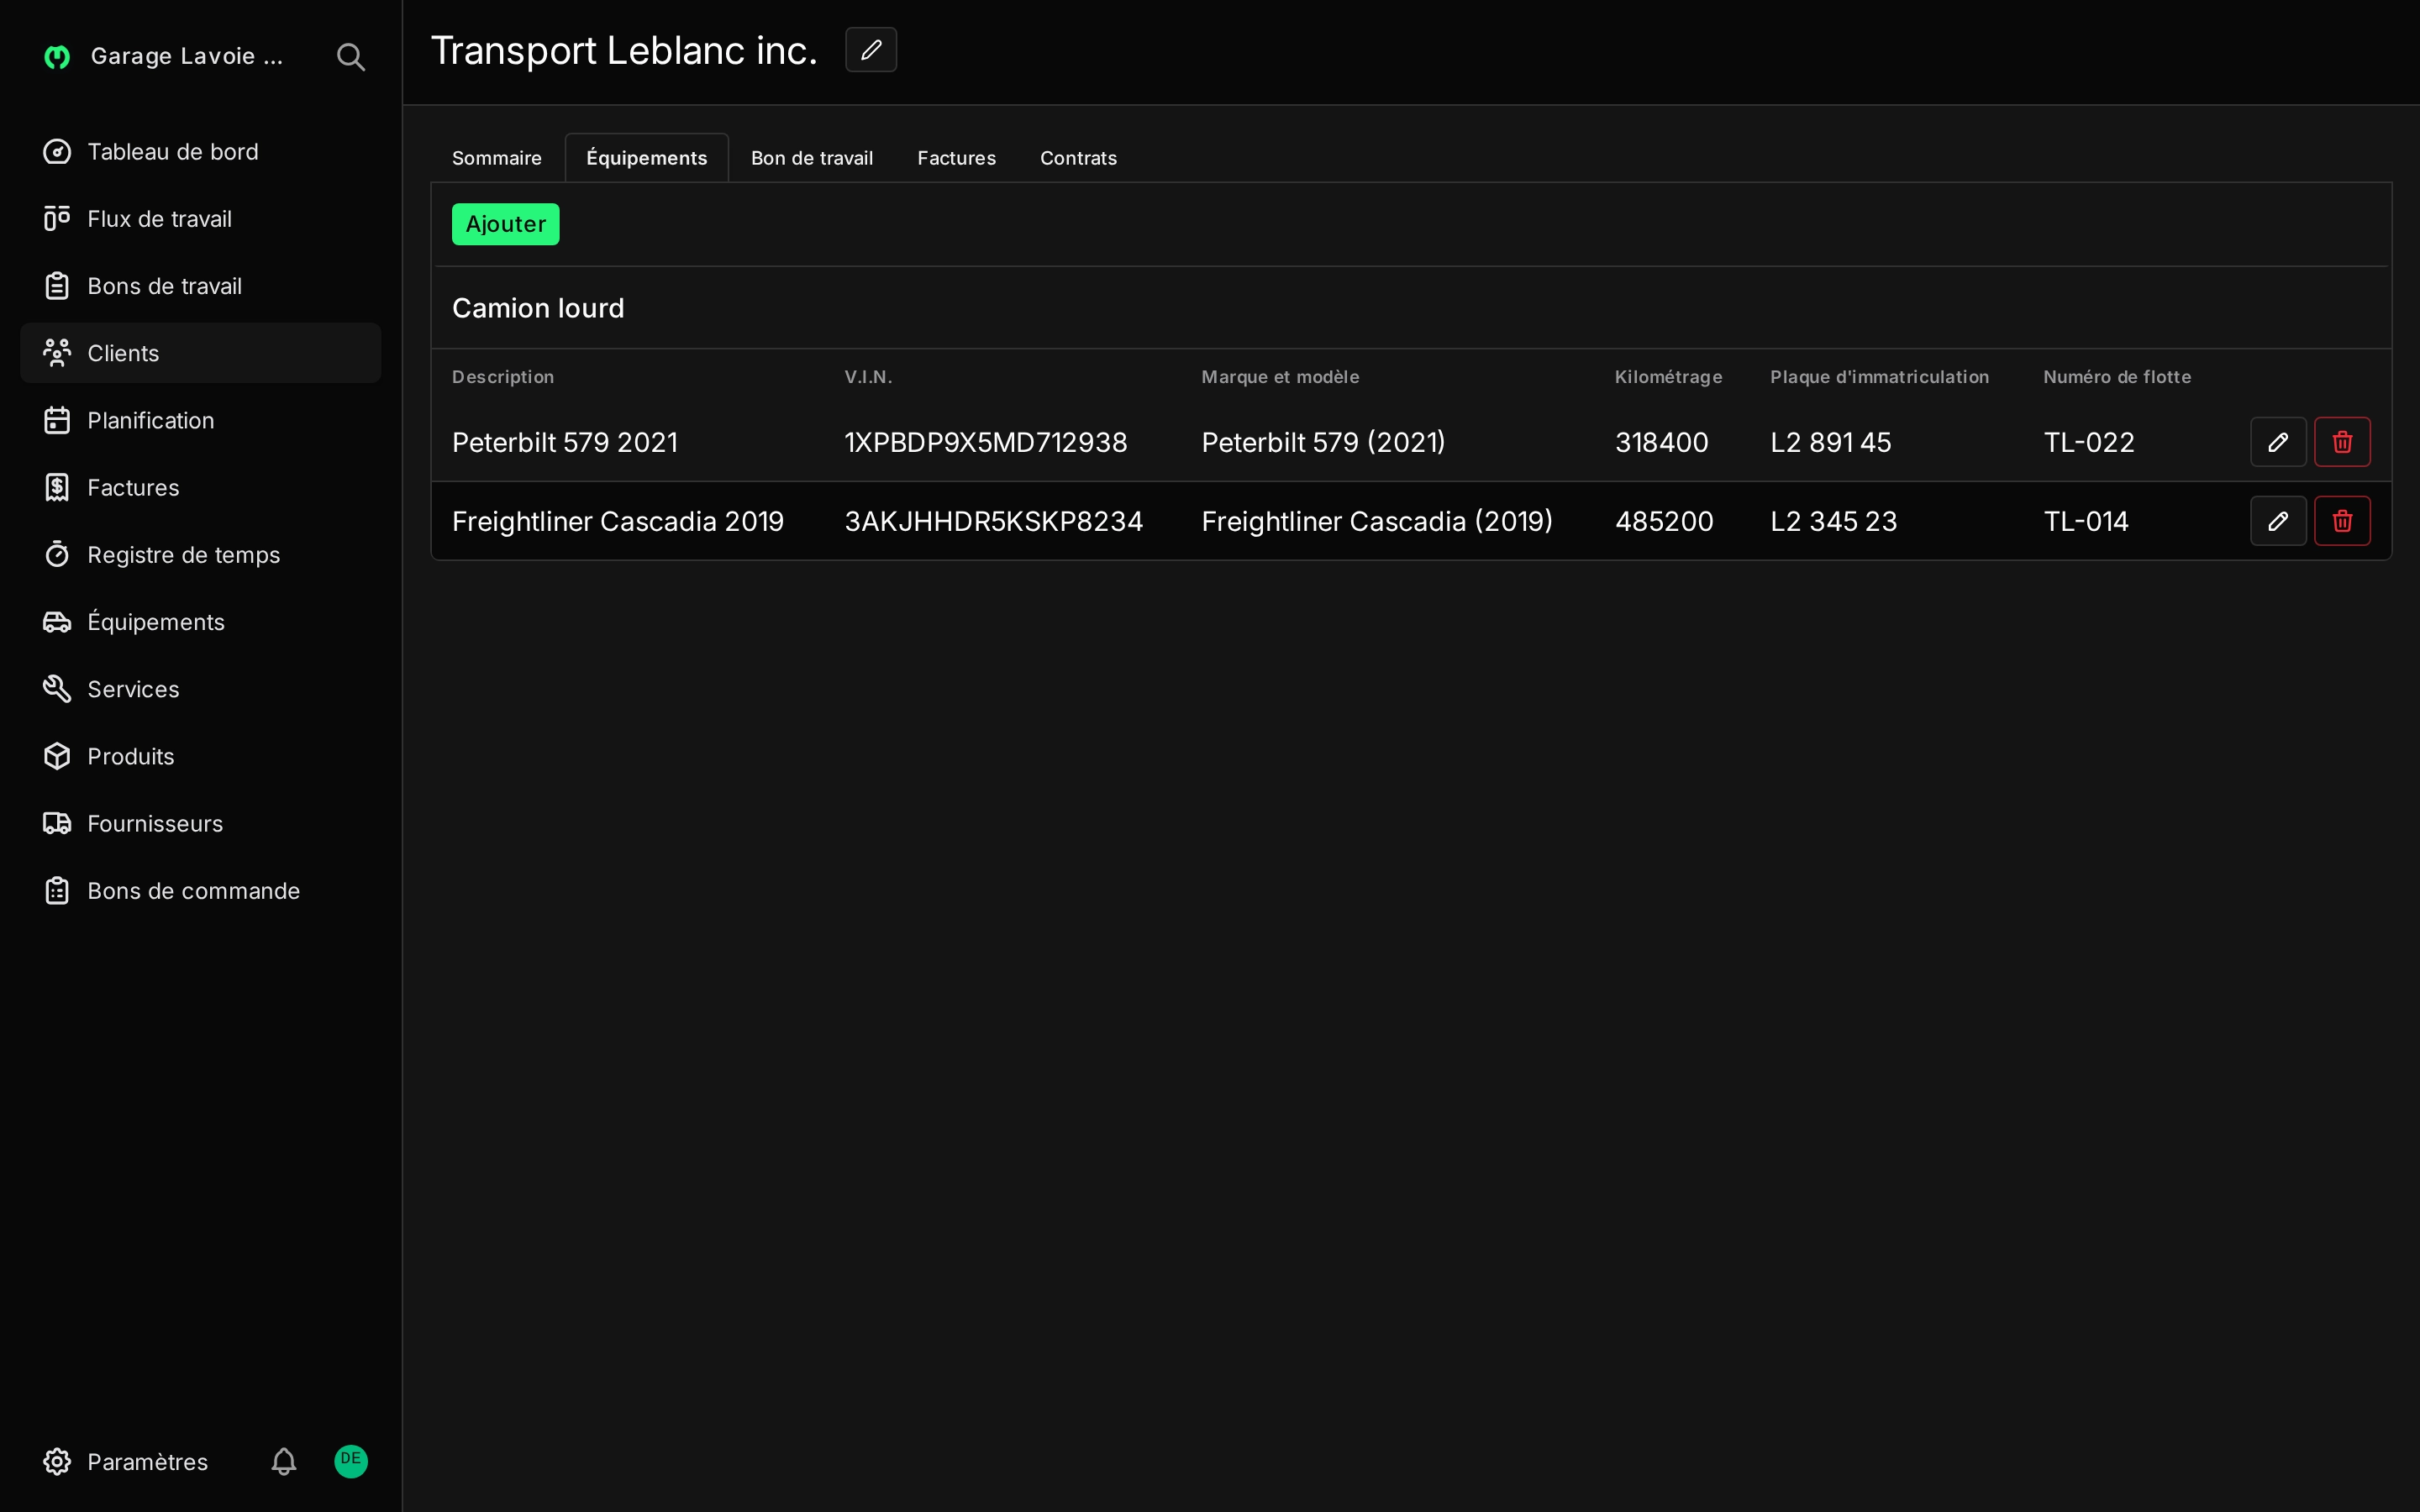Open Produits section
Image resolution: width=2420 pixels, height=1512 pixels.
pyautogui.click(x=200, y=756)
